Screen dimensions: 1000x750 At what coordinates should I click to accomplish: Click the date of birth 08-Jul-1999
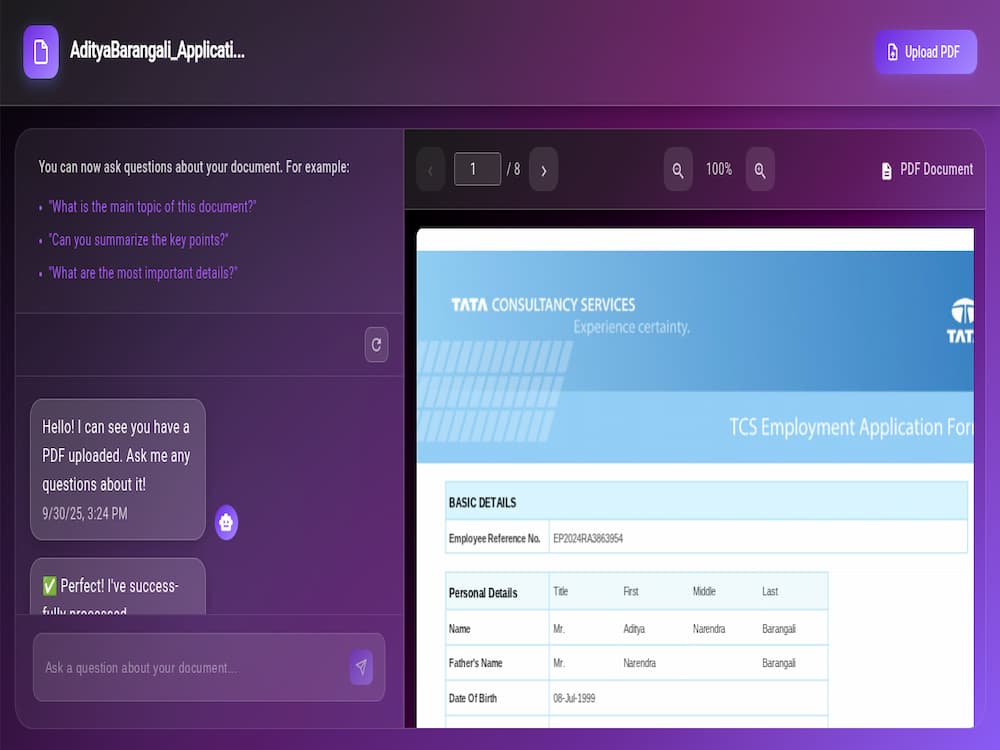pyautogui.click(x=574, y=698)
